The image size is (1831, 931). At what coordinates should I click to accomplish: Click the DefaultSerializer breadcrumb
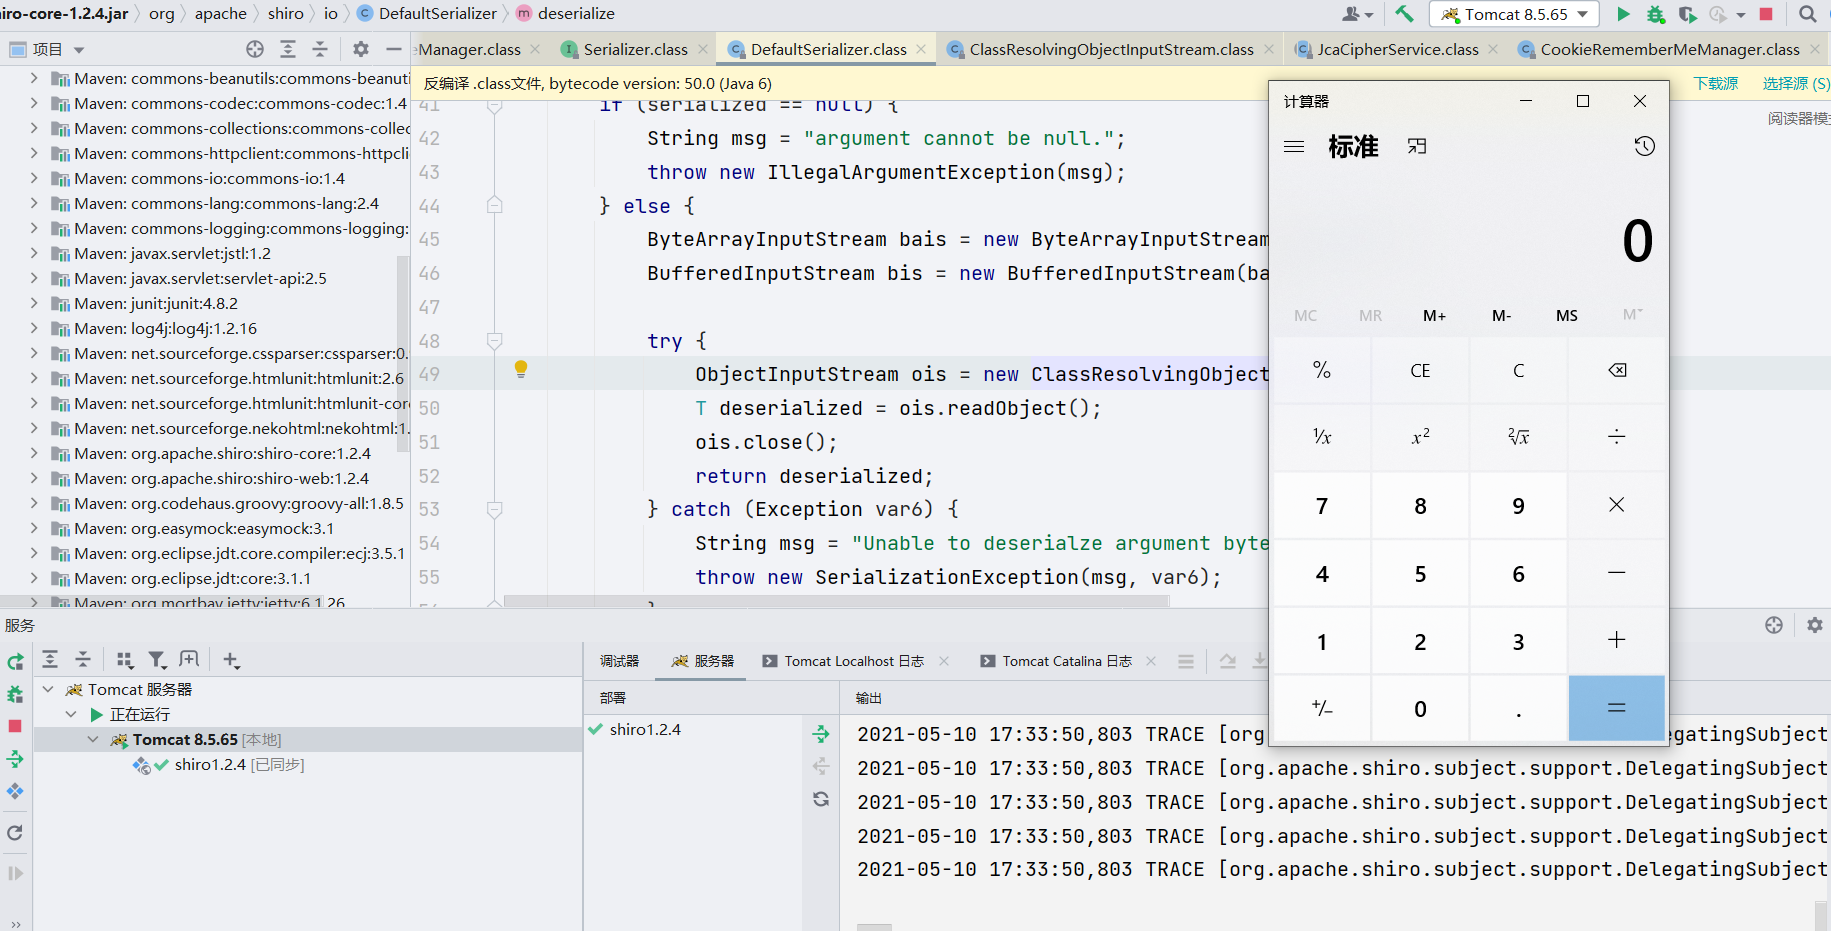pos(438,14)
